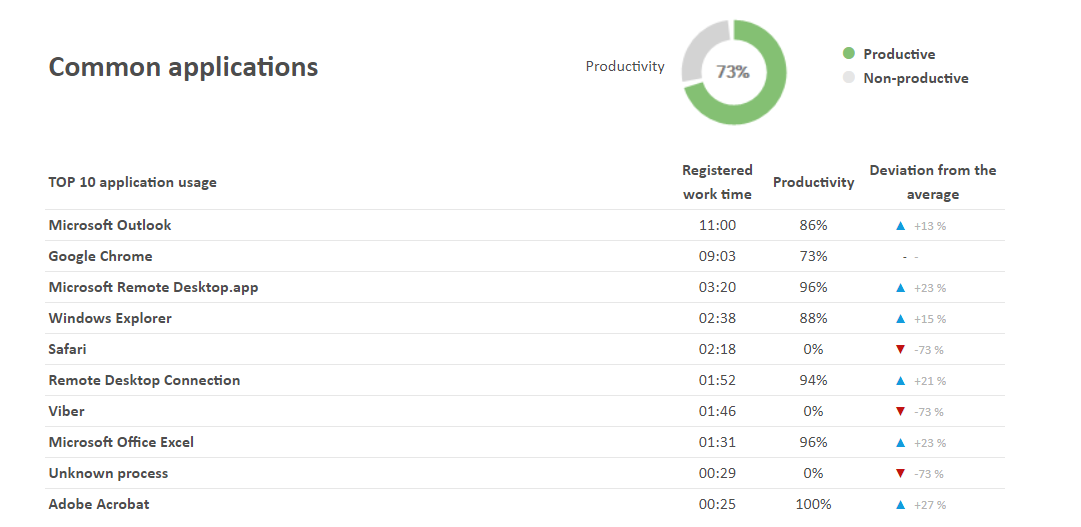Viewport: 1081px width, 527px height.
Task: Click the Productivity column header in the table
Action: pos(813,182)
